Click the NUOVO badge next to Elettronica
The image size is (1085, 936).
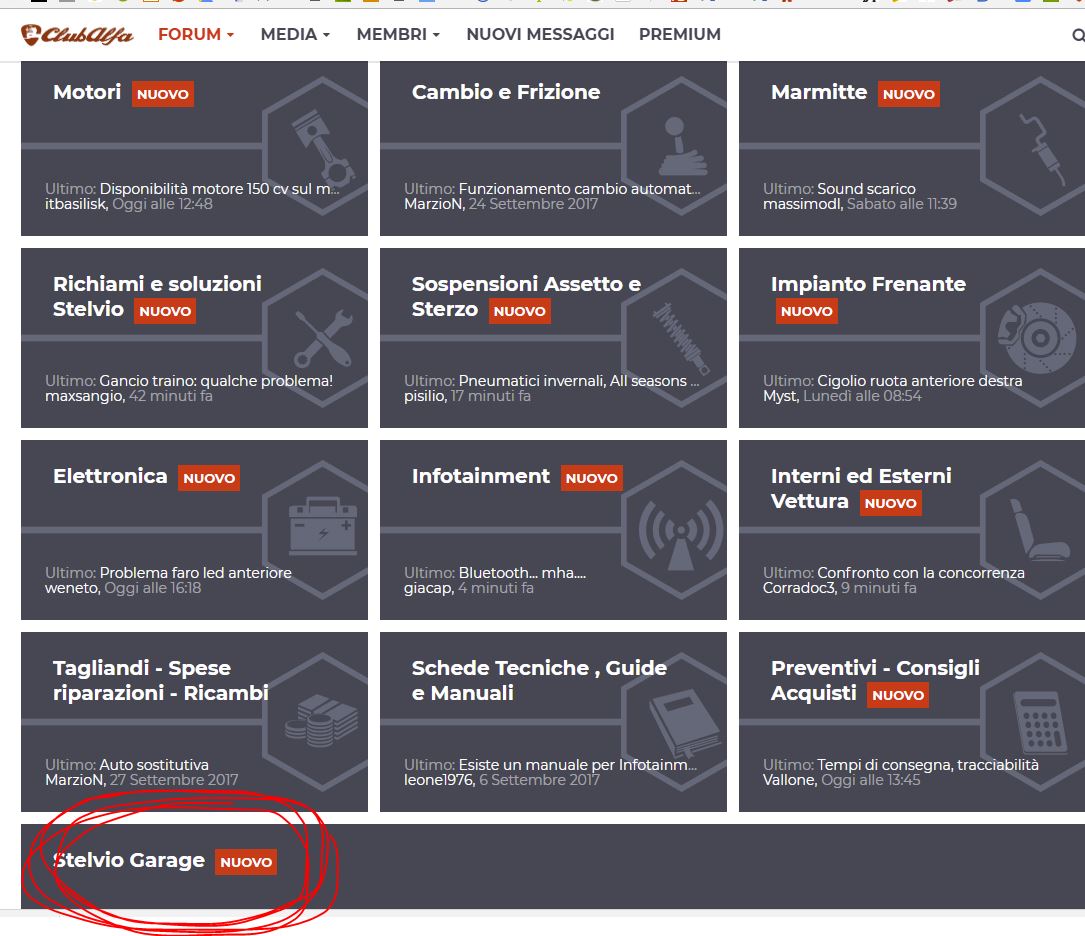tap(209, 478)
